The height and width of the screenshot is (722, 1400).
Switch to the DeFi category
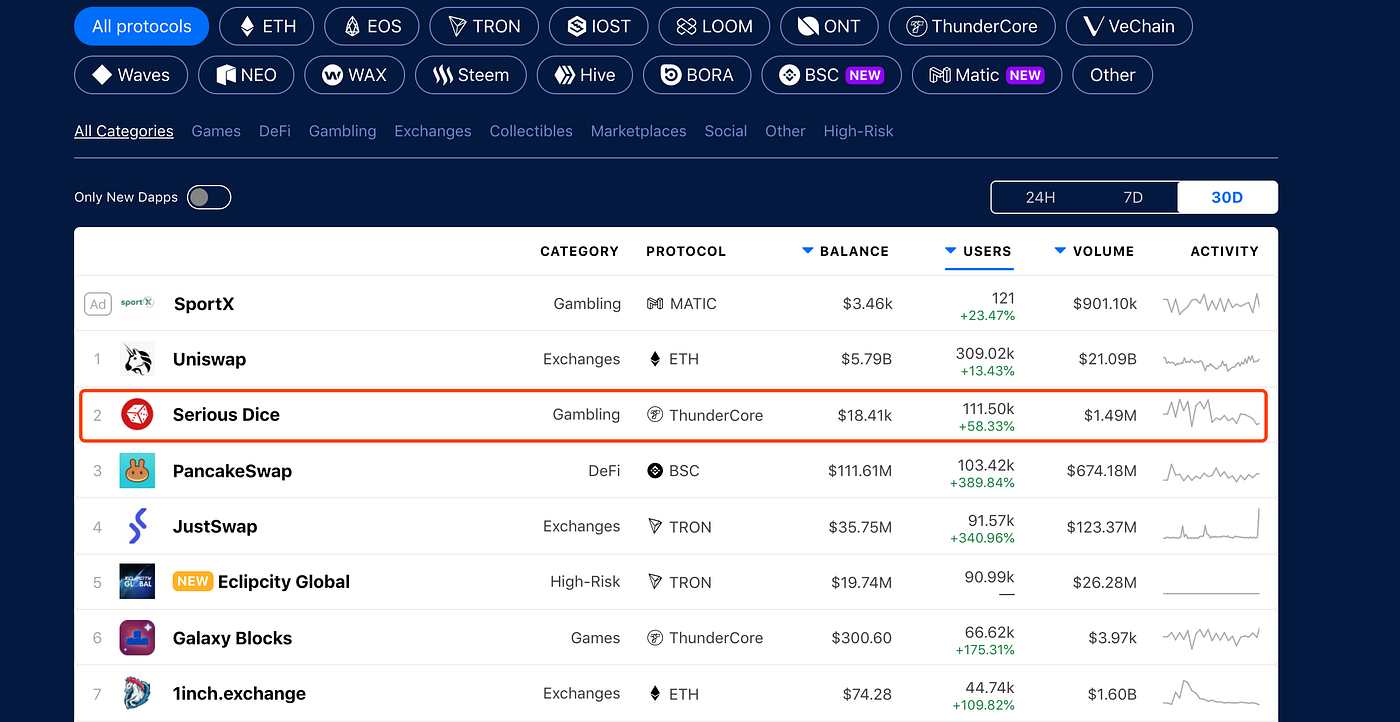point(275,131)
